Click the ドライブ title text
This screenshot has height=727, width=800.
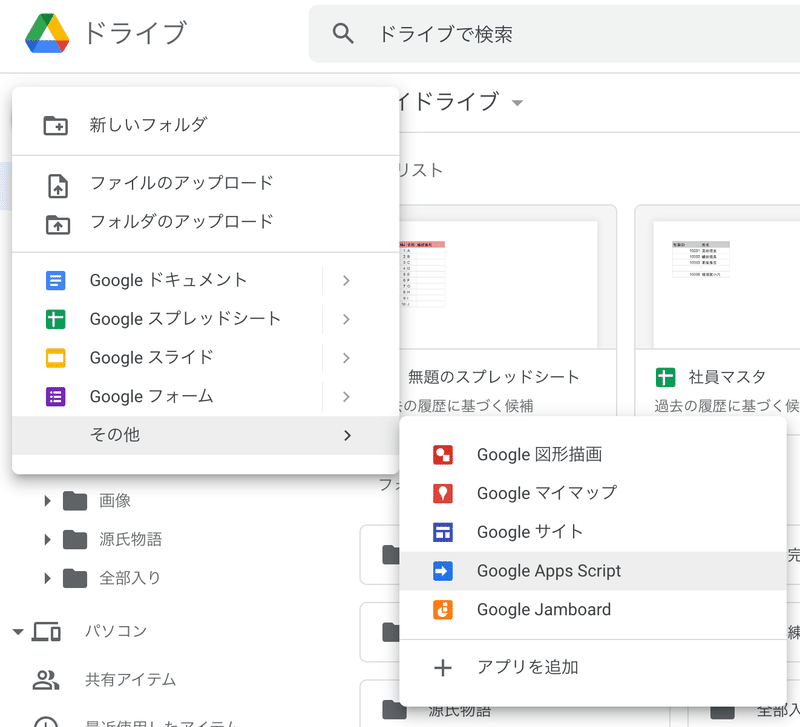(135, 33)
